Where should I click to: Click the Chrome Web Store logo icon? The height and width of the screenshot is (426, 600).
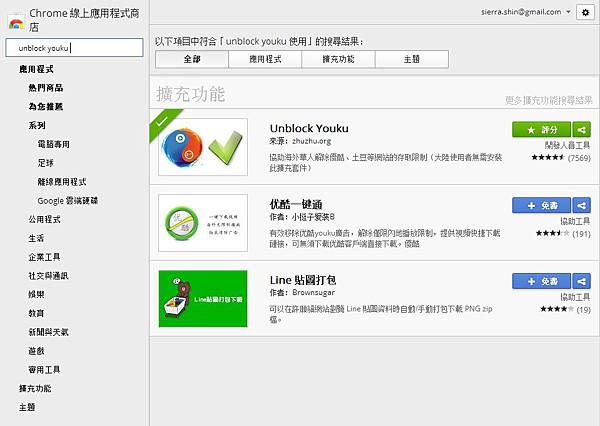click(16, 22)
